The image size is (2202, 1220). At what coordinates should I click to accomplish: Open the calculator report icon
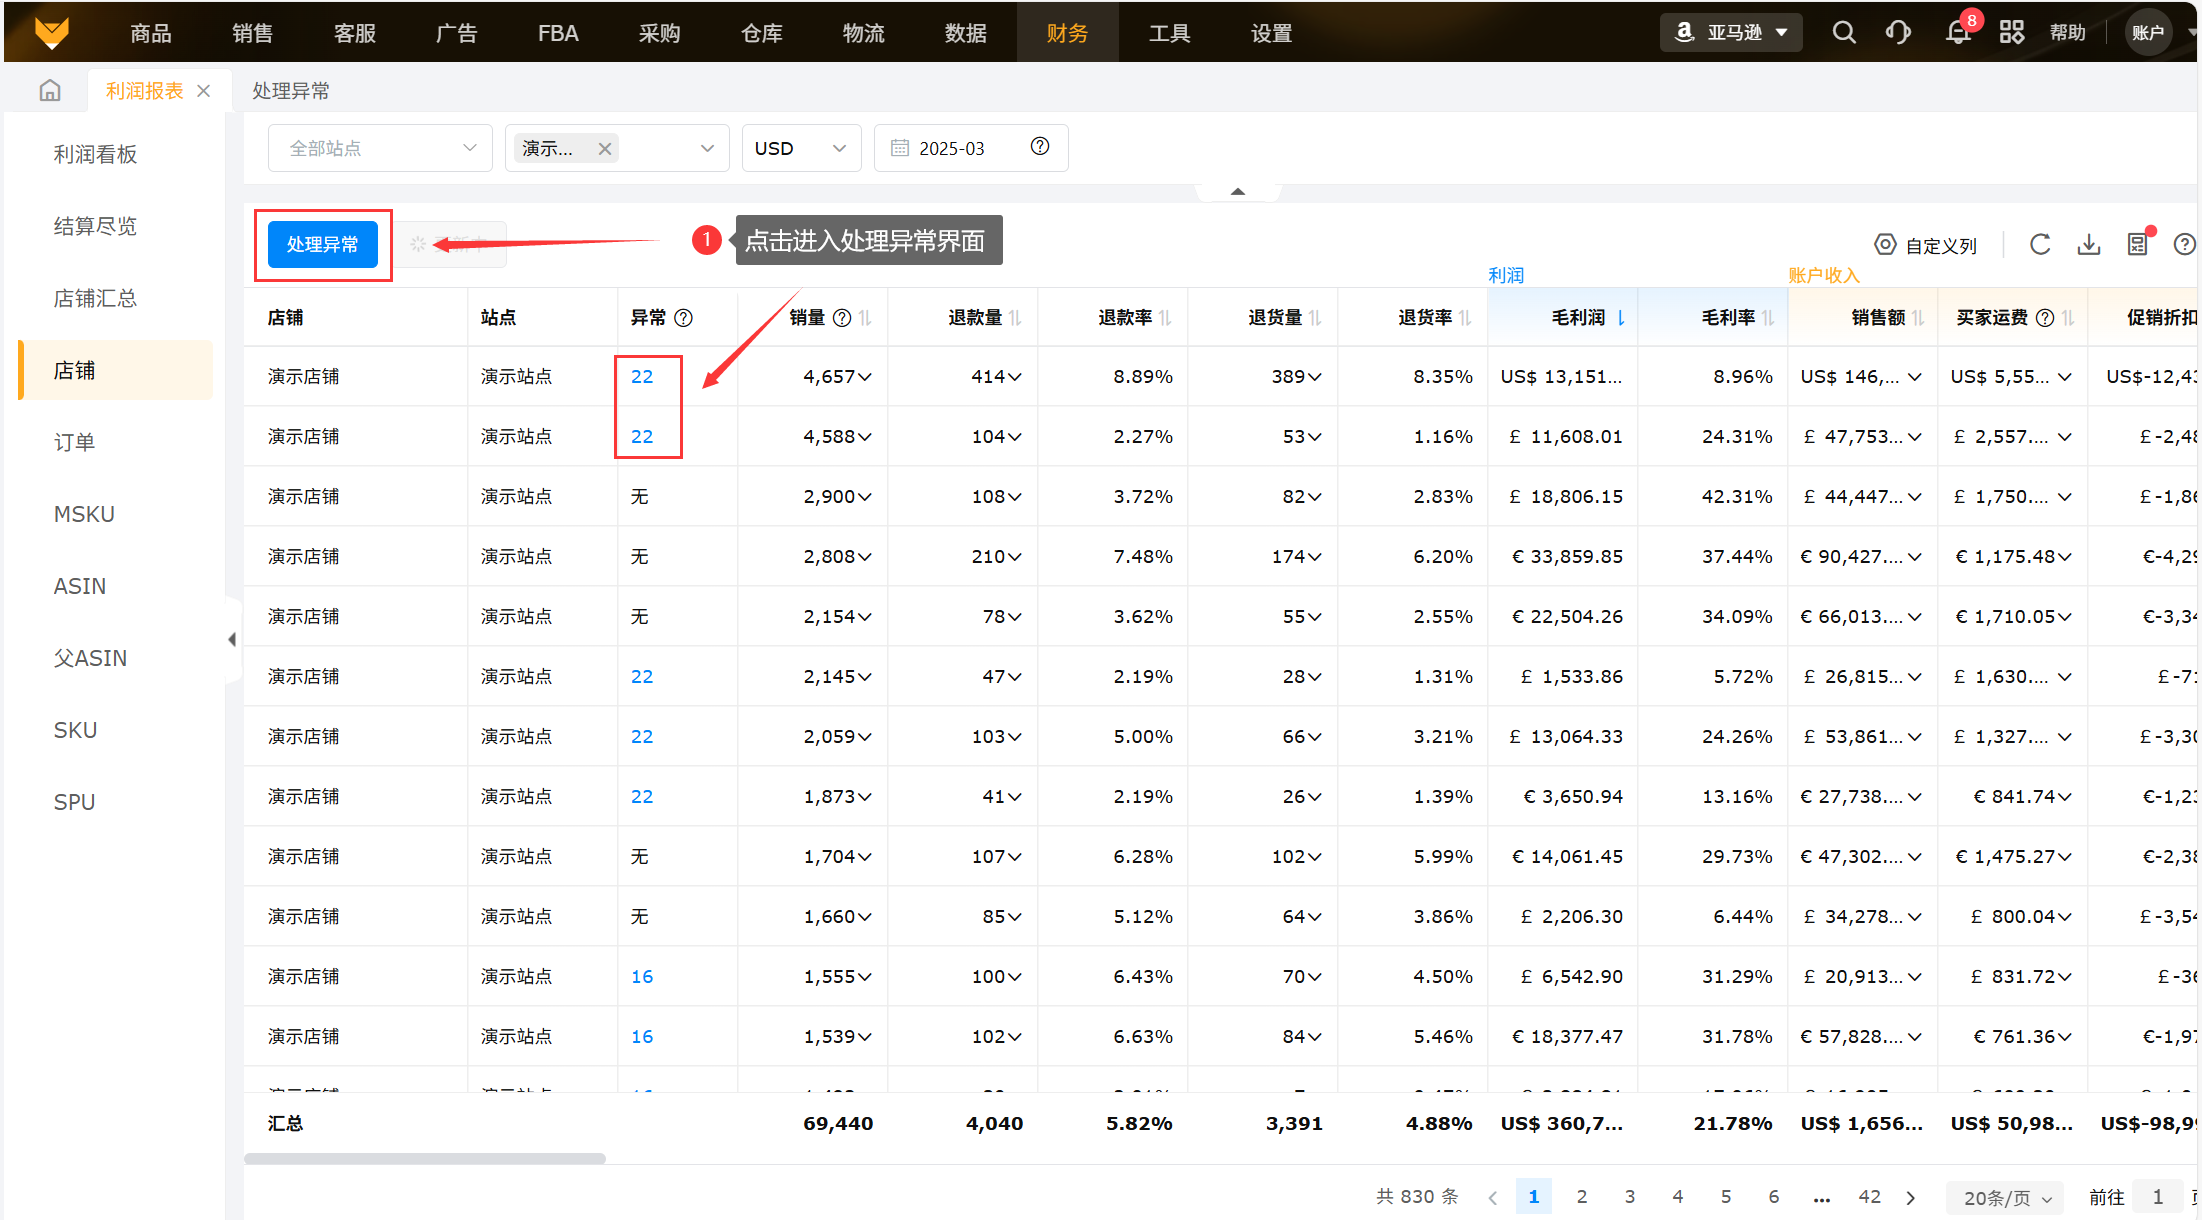pyautogui.click(x=2138, y=245)
